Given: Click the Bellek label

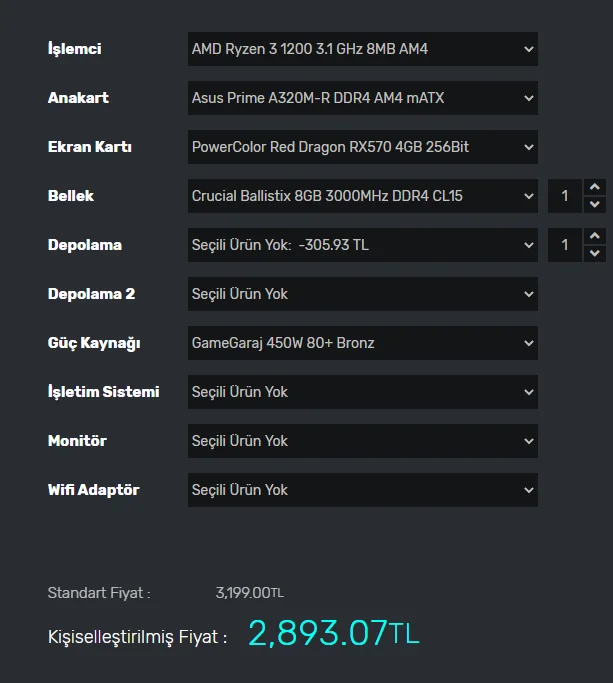Looking at the screenshot, I should (x=71, y=196).
